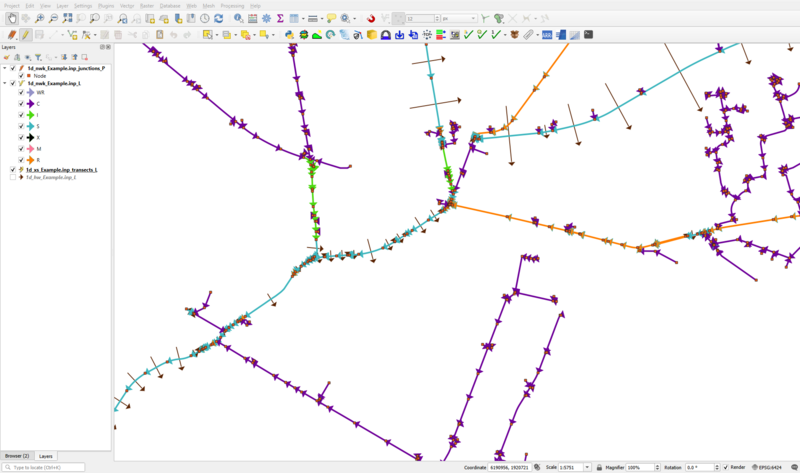Click the Zoom In magnifier tool
This screenshot has width=800, height=473.
pos(39,19)
